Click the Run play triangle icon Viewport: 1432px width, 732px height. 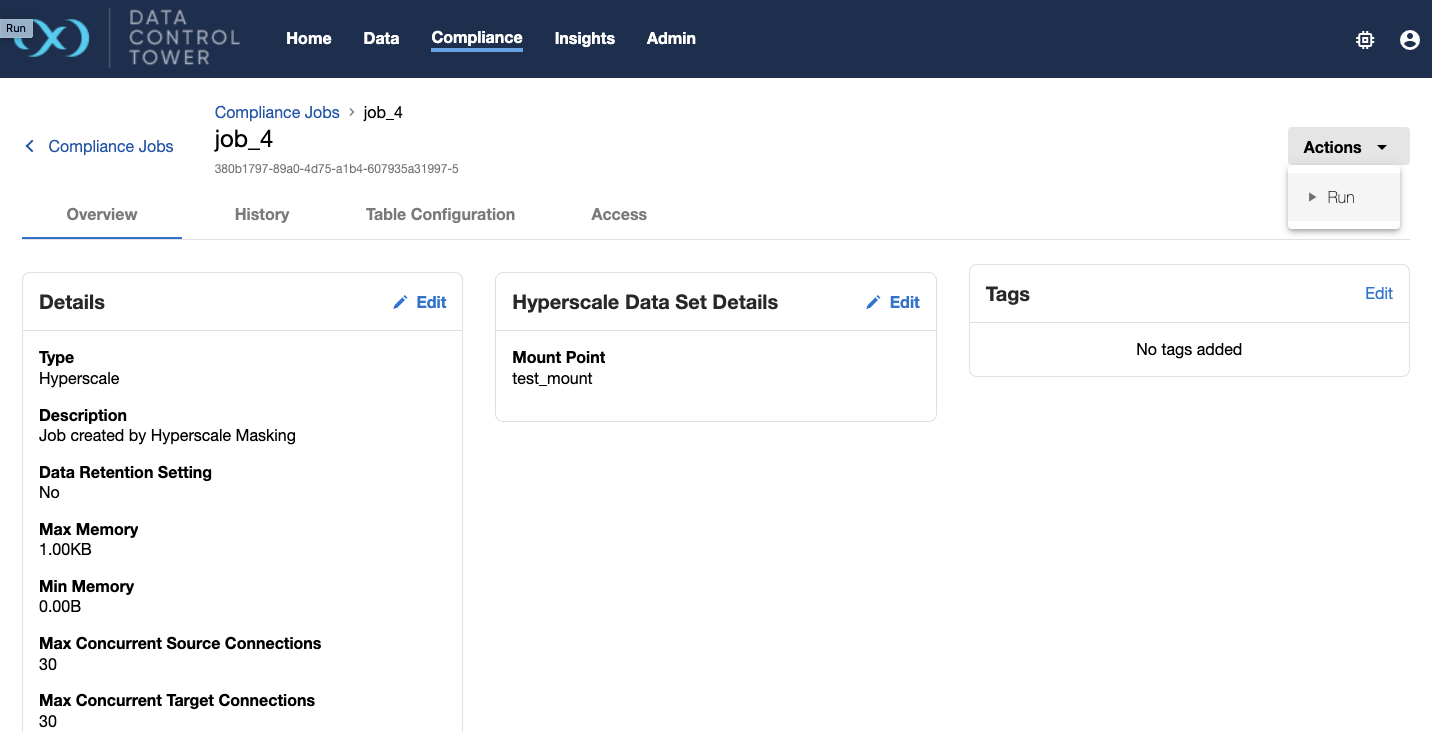point(1311,197)
